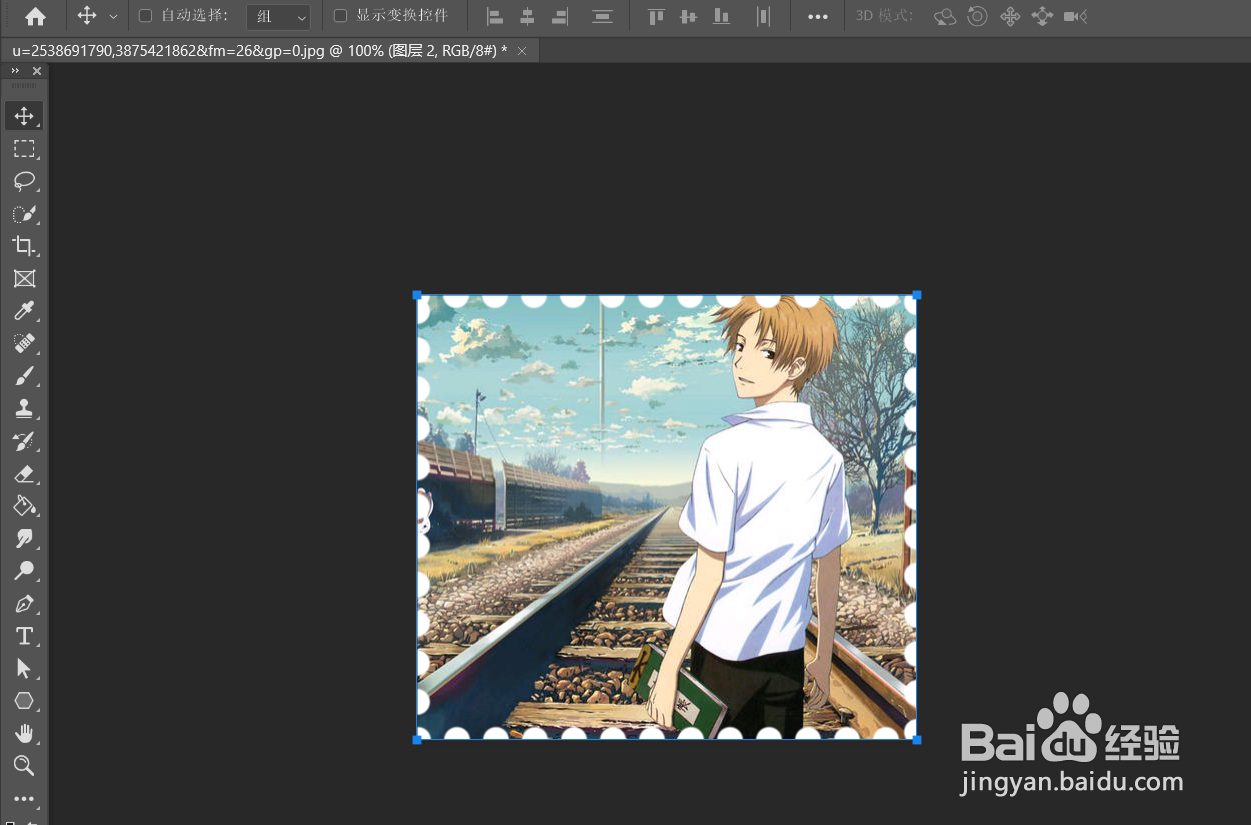Open the Move tool preset picker arrow
The height and width of the screenshot is (825, 1251).
coord(113,17)
